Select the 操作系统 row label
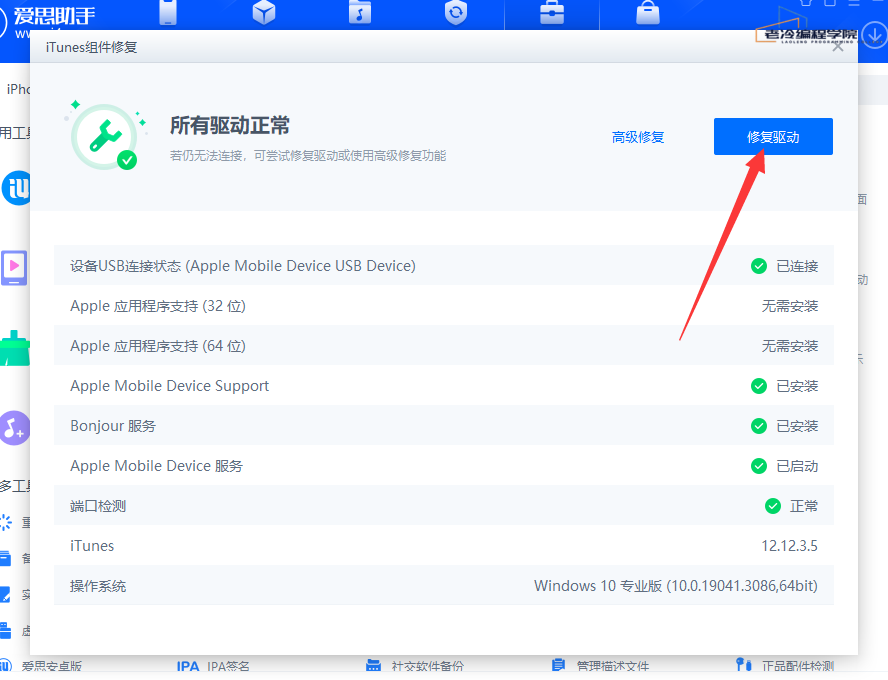 [98, 586]
